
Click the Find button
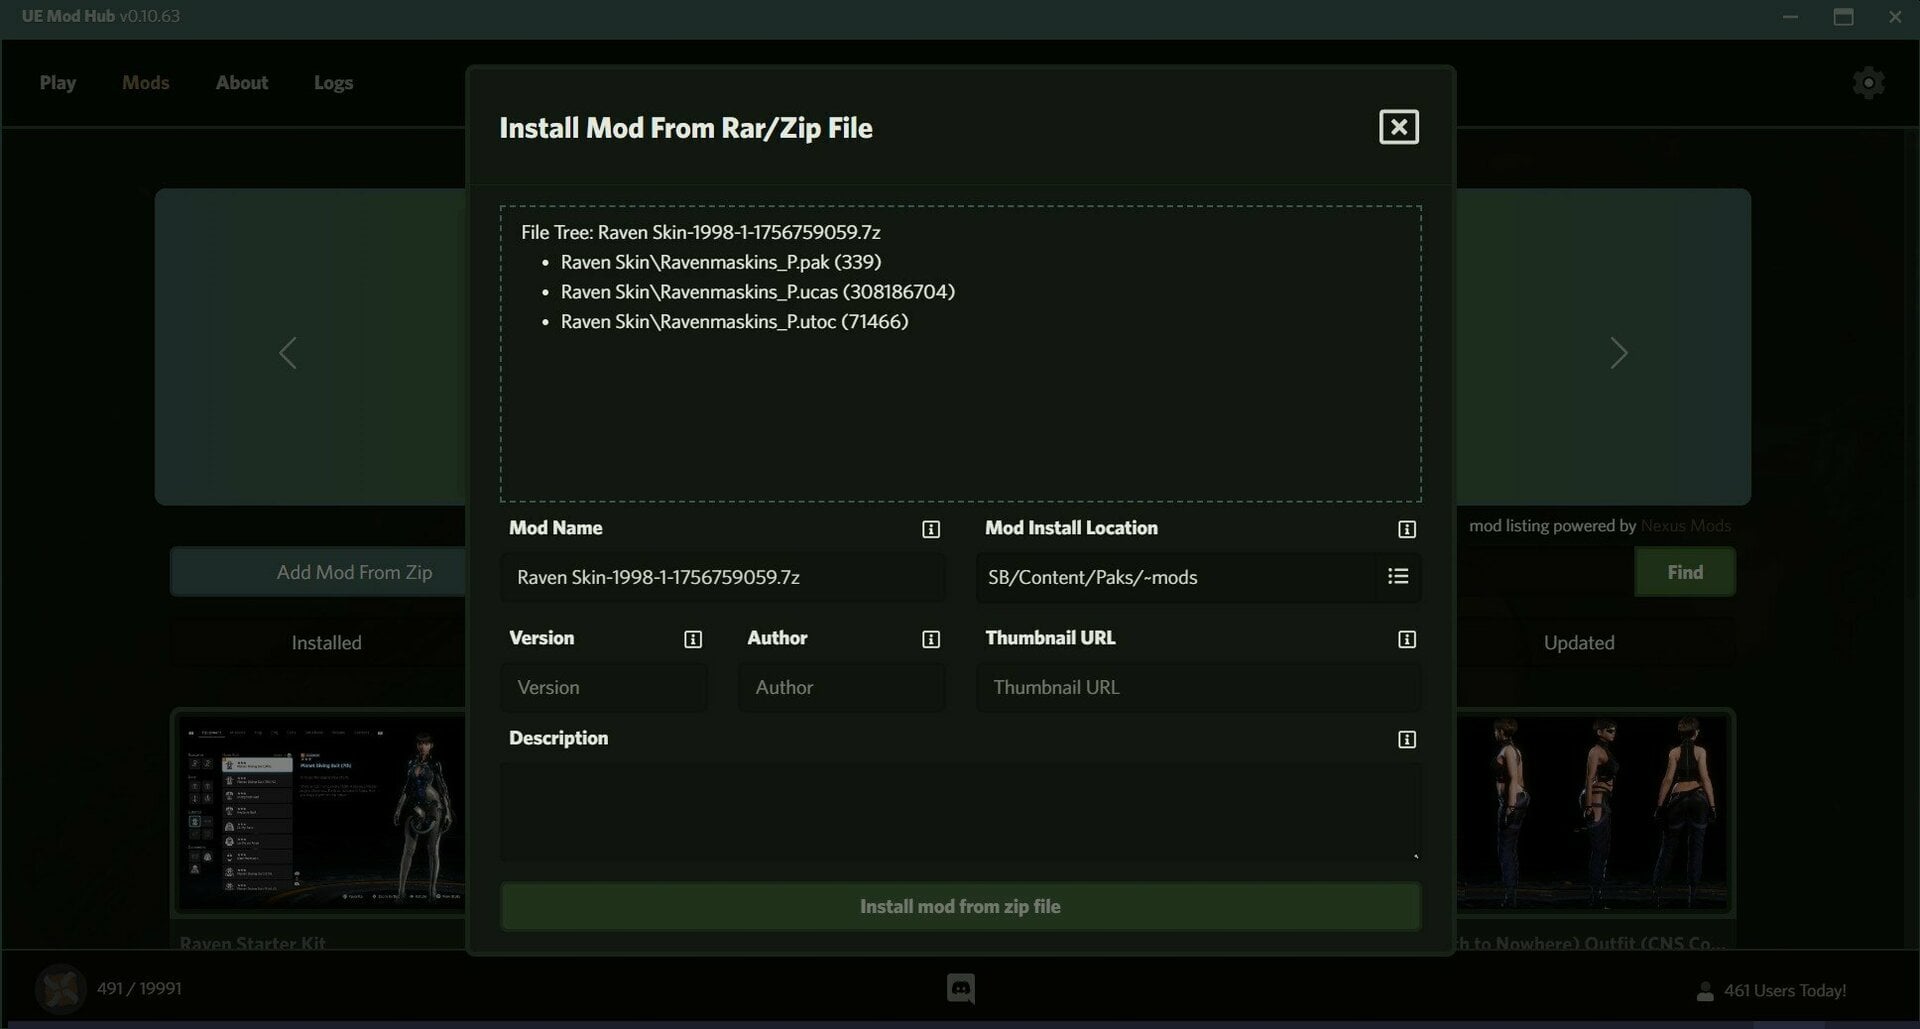[1685, 572]
